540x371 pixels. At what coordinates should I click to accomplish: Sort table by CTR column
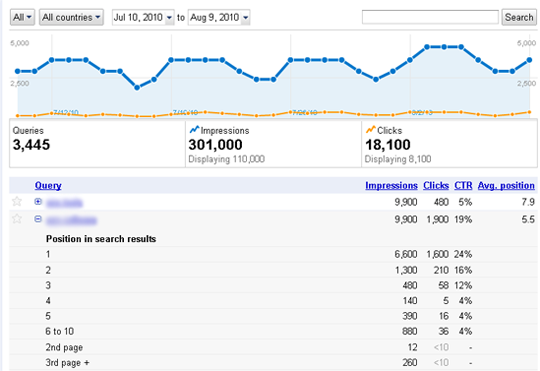coord(463,185)
